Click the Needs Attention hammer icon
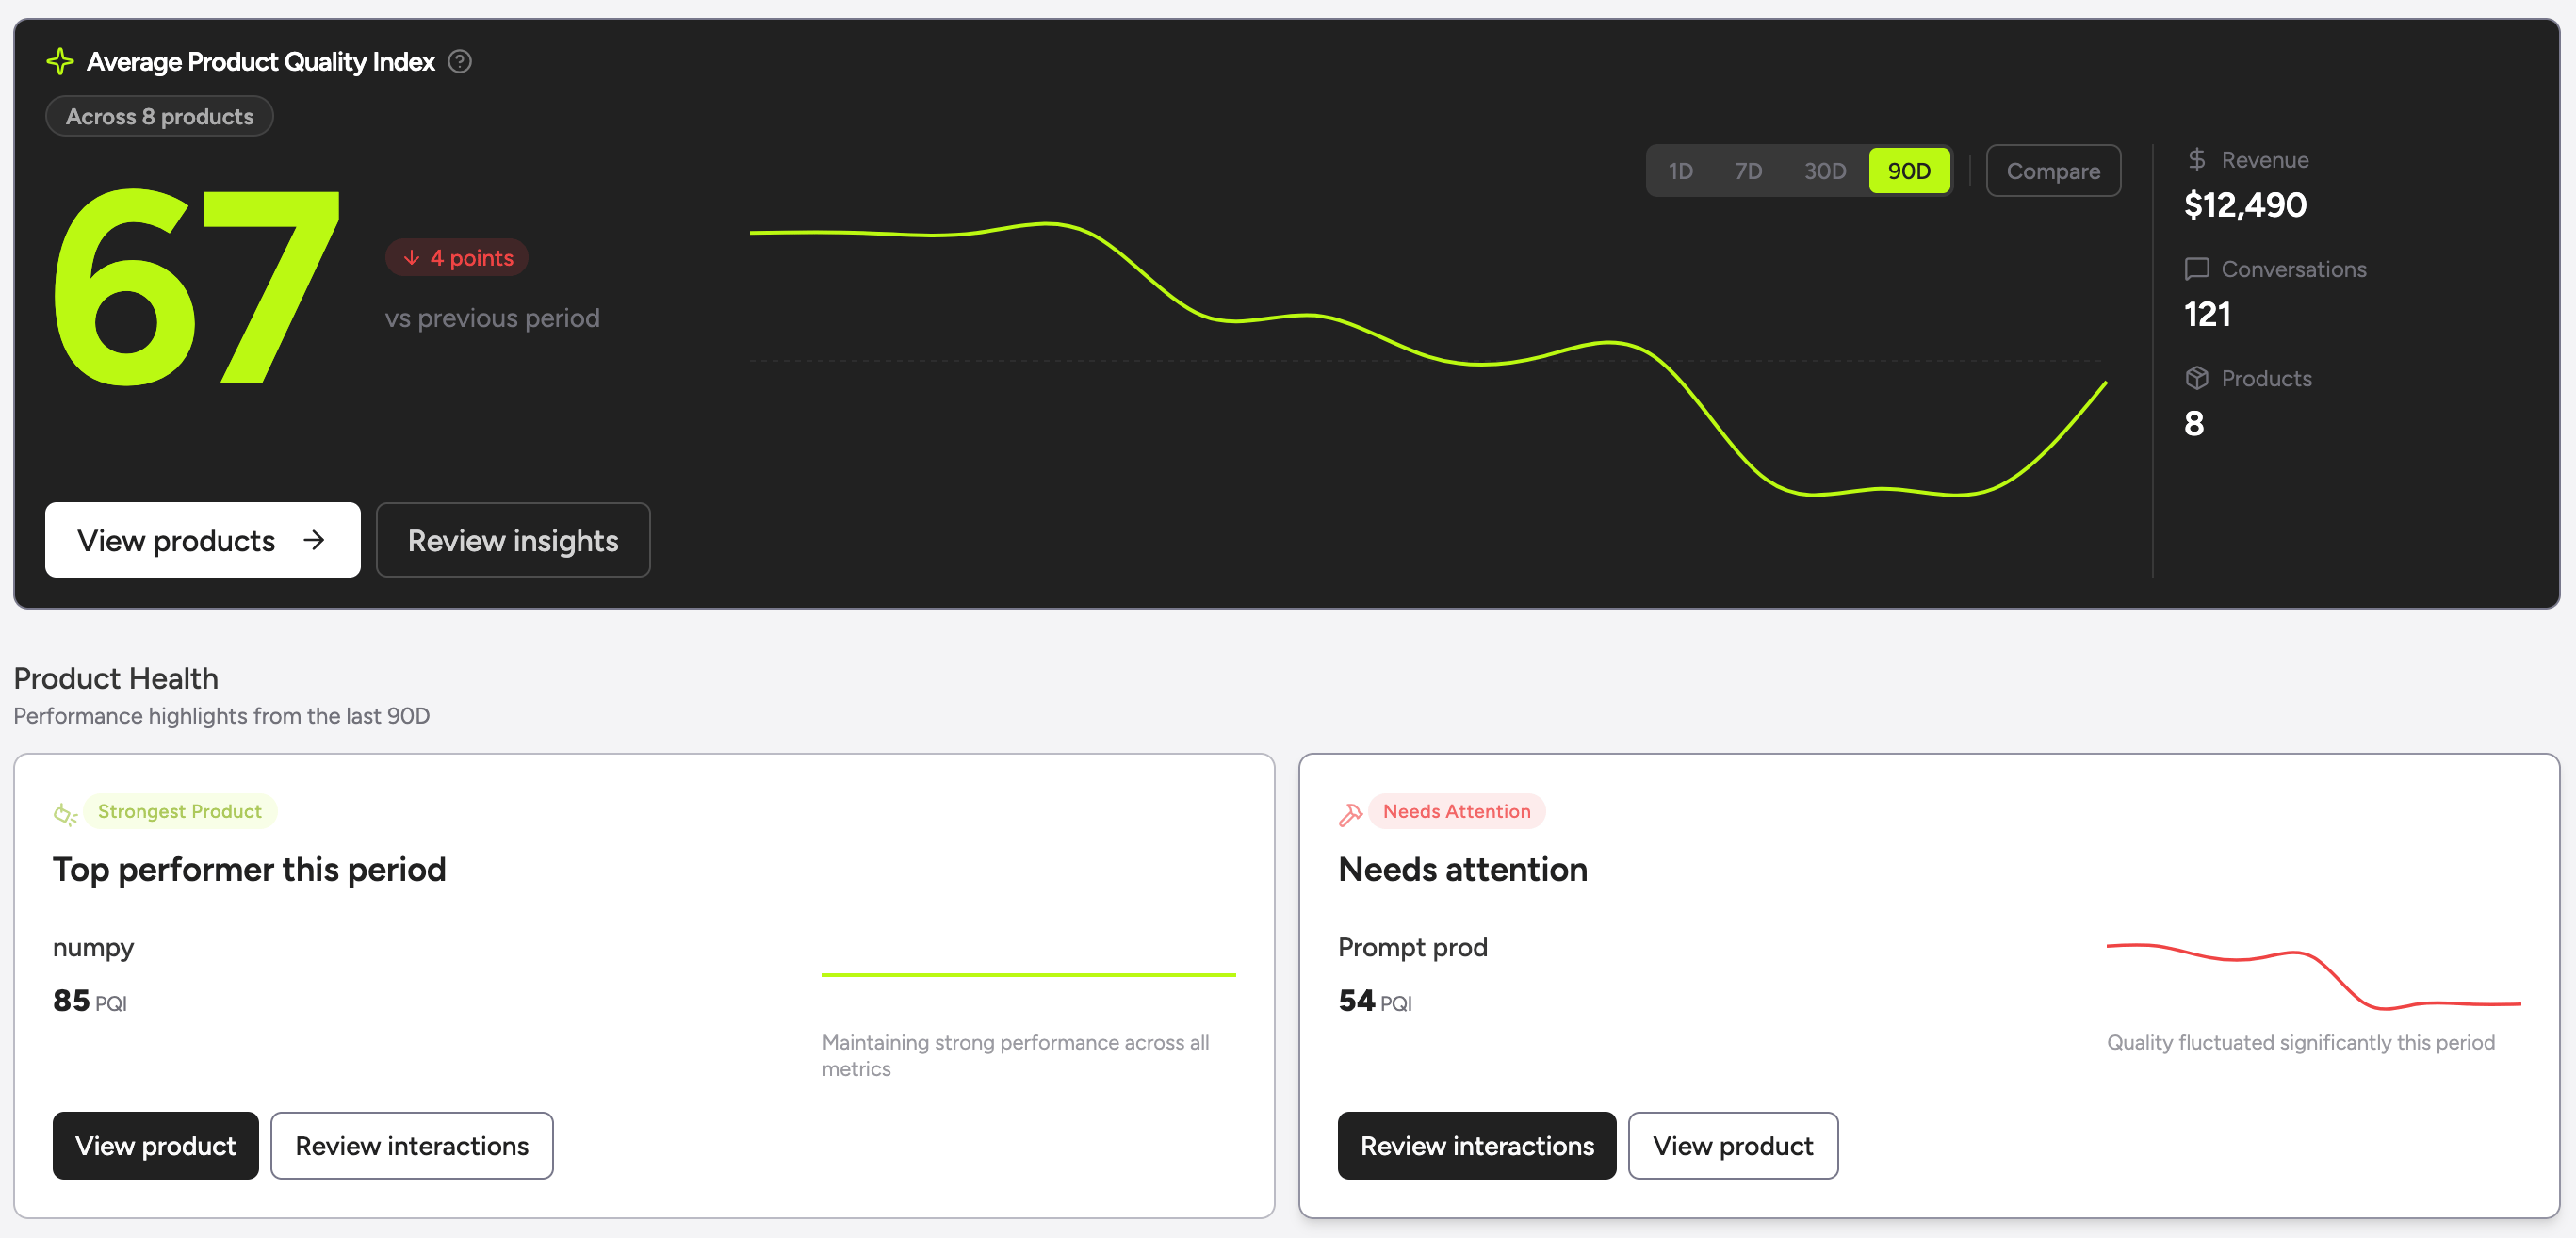Screen dimensions: 2576x1238 [x=1350, y=814]
